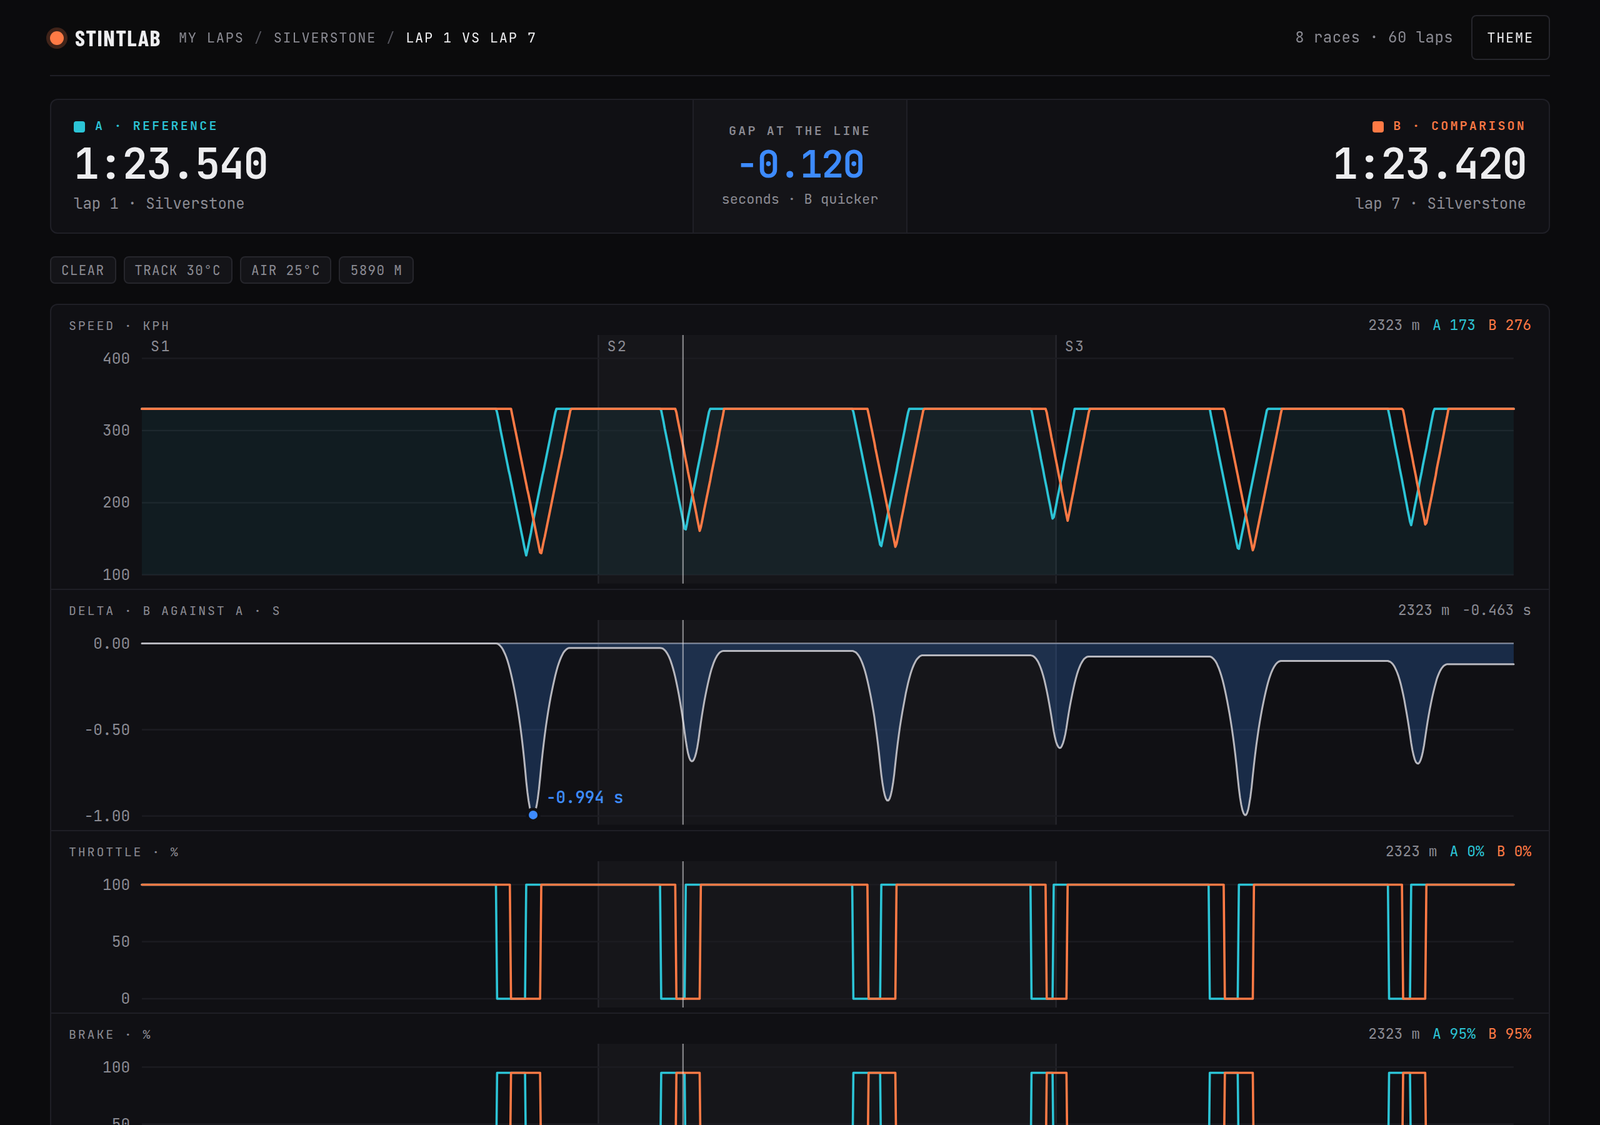Image resolution: width=1600 pixels, height=1125 pixels.
Task: Click the brake readout 'B 95%'
Action: (x=1510, y=1034)
